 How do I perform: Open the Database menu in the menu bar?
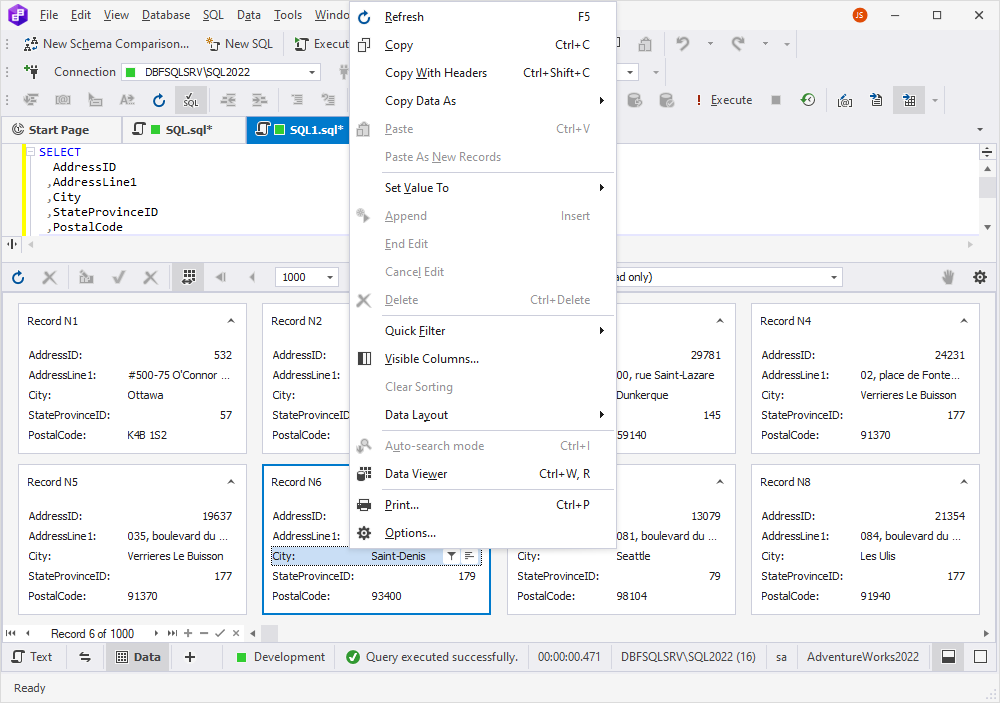pyautogui.click(x=166, y=15)
